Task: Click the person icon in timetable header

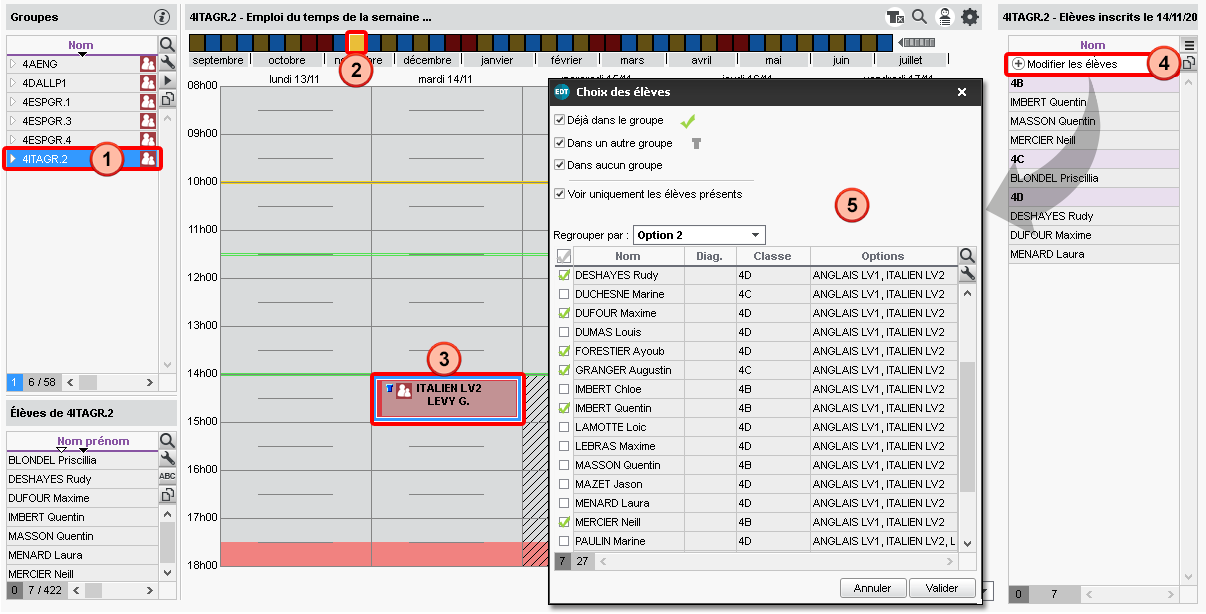Action: pos(944,17)
